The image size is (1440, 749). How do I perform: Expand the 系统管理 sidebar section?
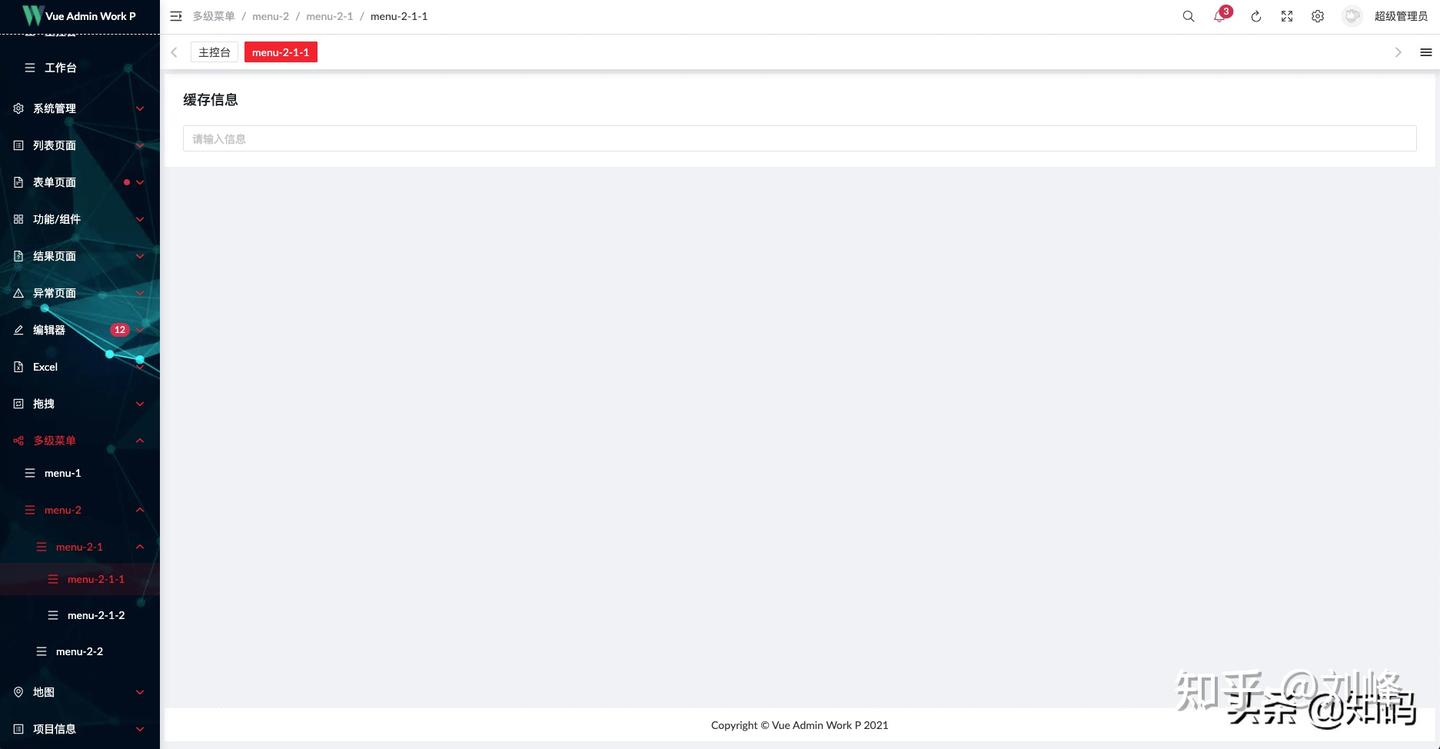pyautogui.click(x=55, y=106)
